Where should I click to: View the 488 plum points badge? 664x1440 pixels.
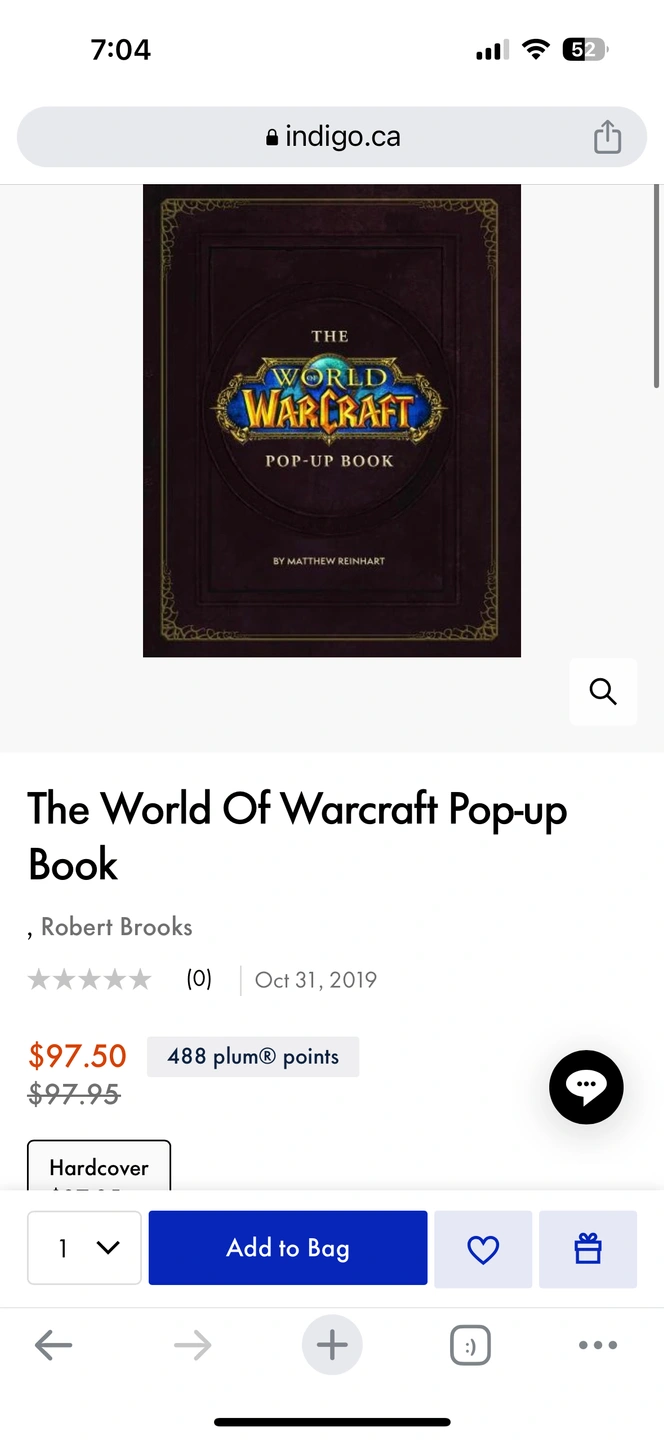click(253, 1057)
